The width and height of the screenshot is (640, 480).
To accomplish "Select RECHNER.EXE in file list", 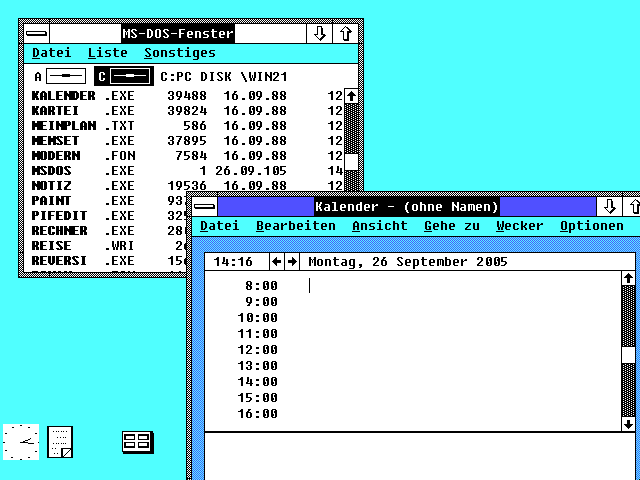I will [109, 231].
